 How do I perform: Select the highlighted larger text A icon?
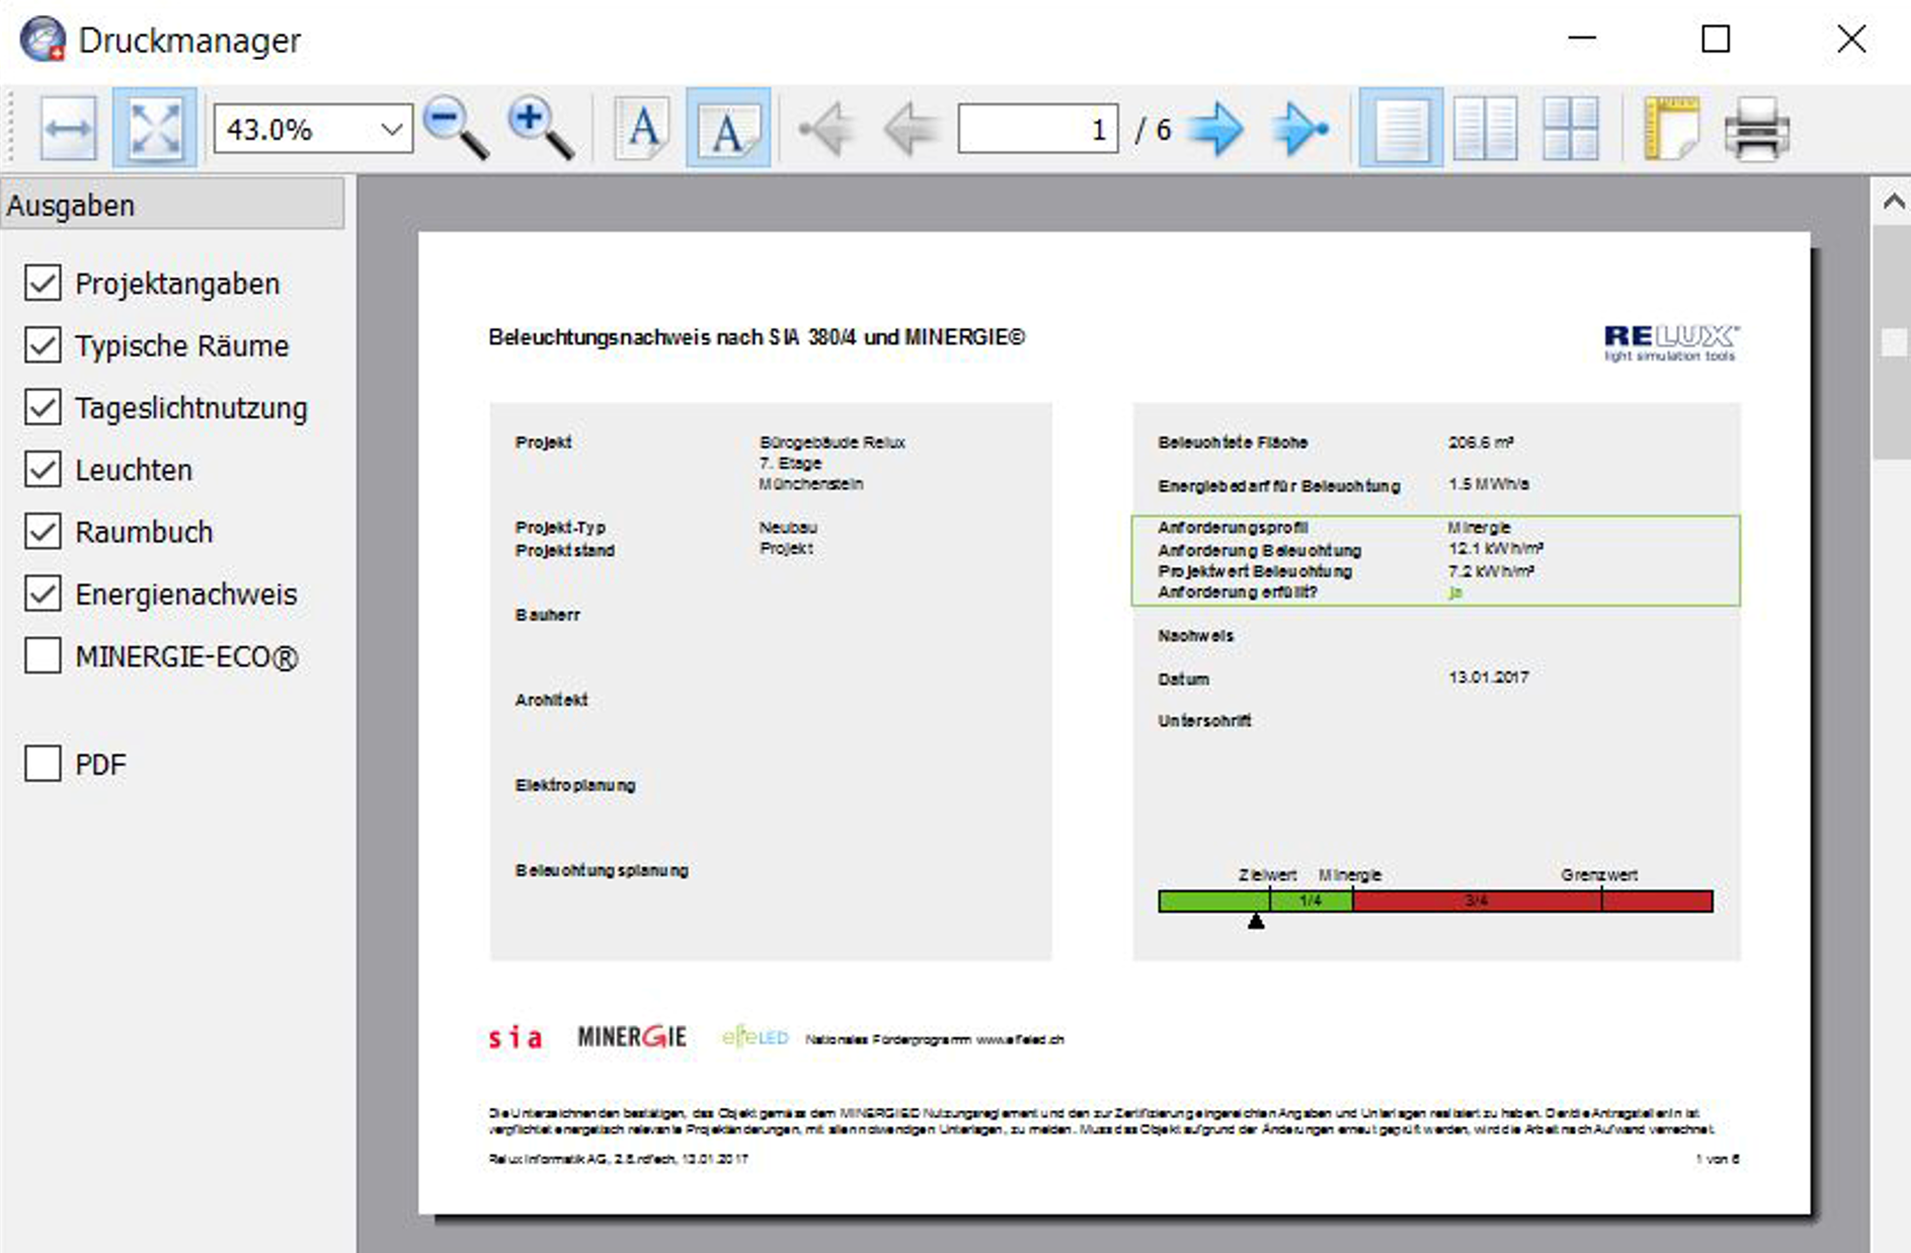coord(728,129)
